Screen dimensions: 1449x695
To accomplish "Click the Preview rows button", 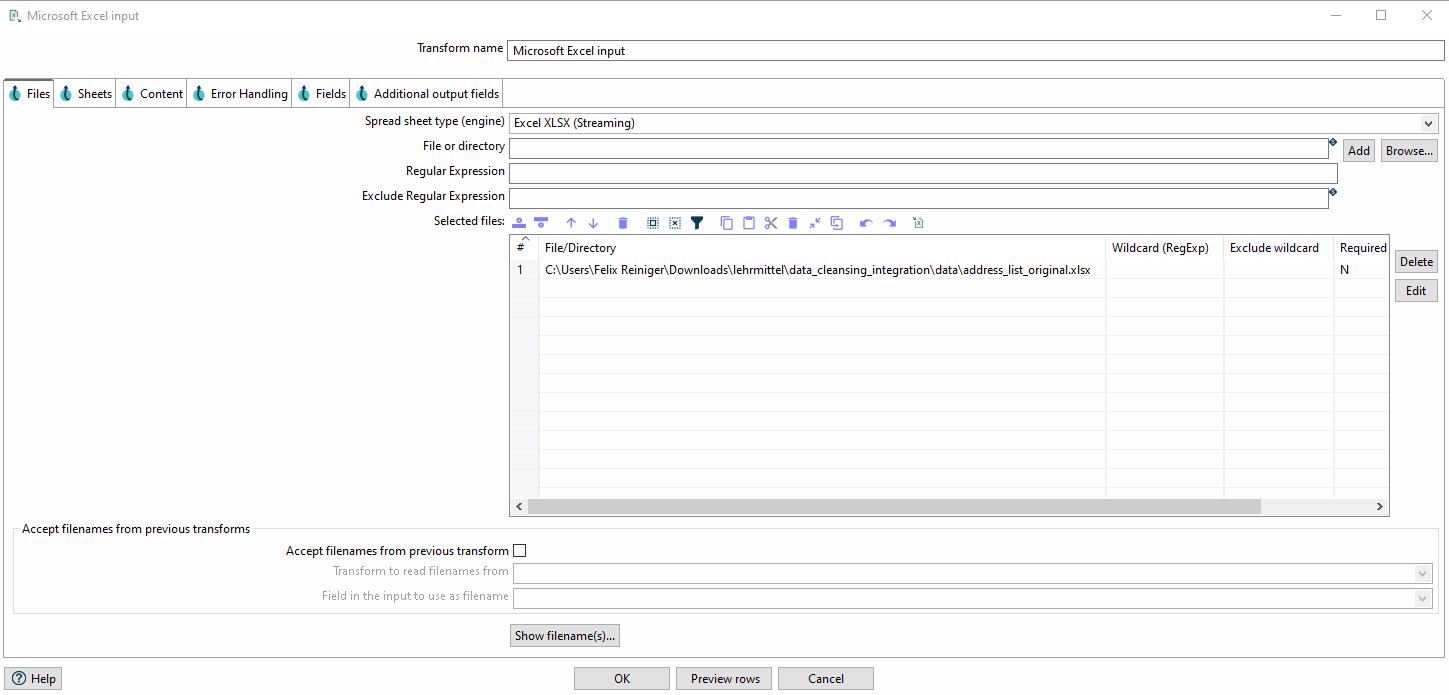I will [x=723, y=678].
